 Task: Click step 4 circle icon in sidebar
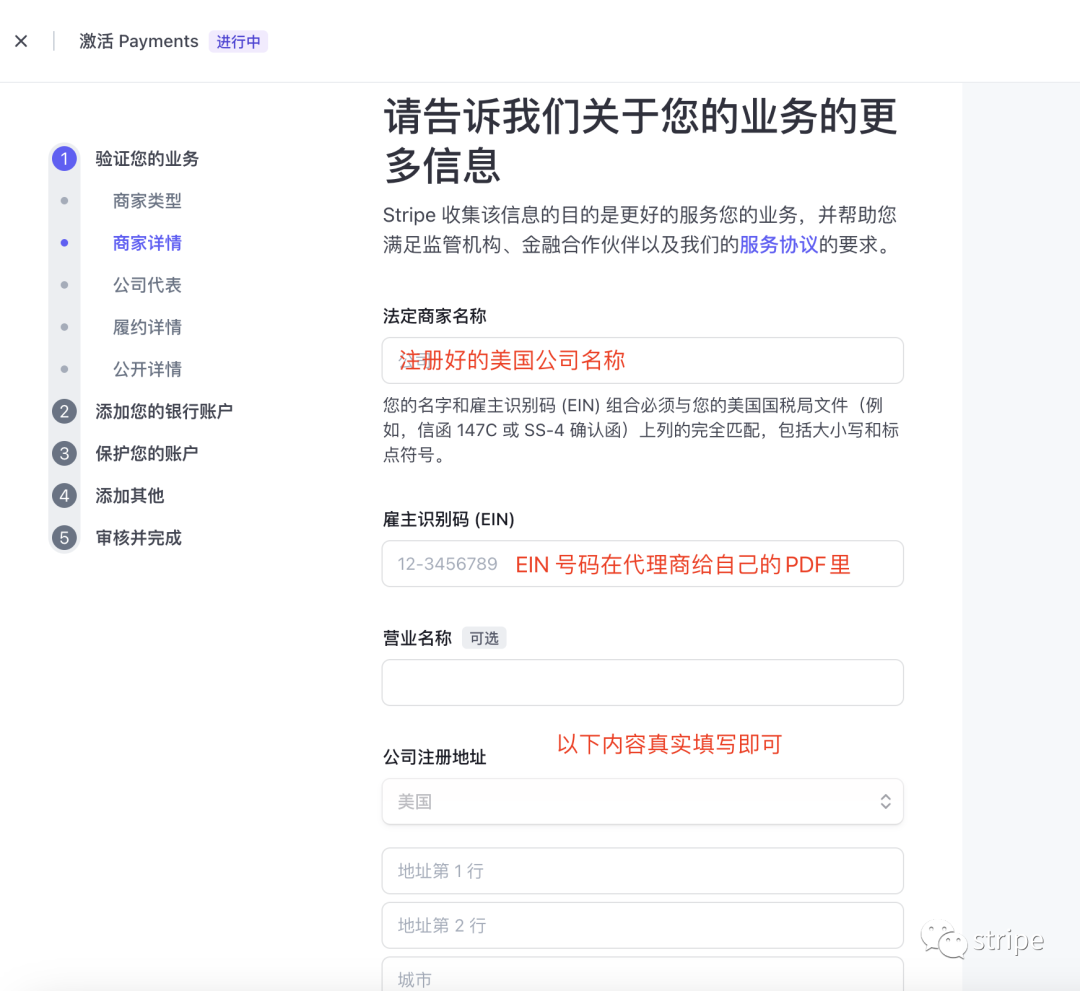pos(64,495)
